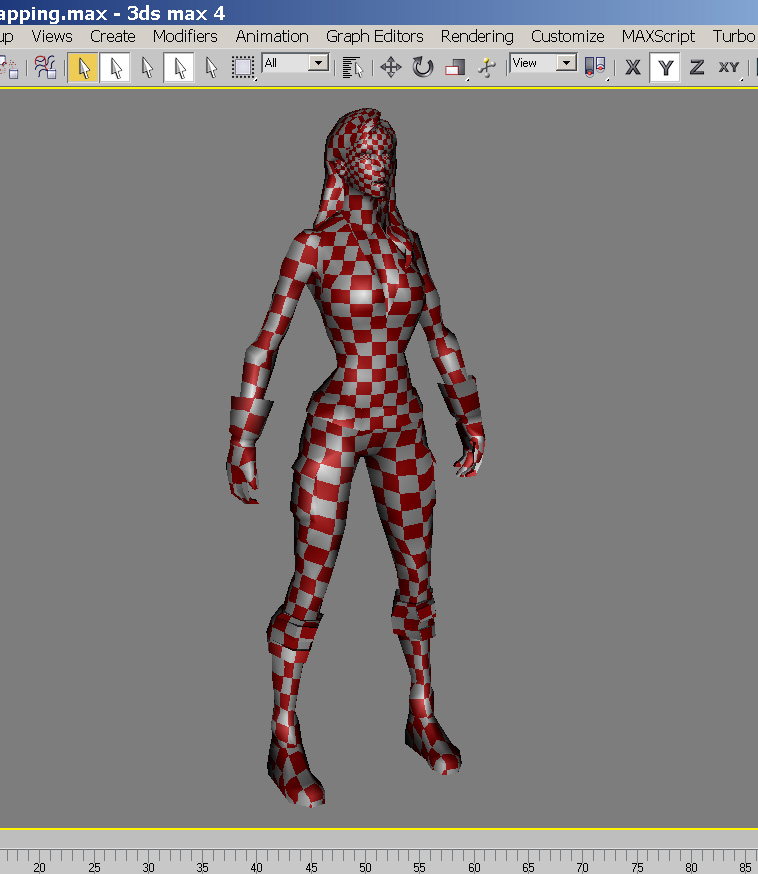This screenshot has height=874, width=758.
Task: Click frame 50 on the timeline ruler
Action: click(x=365, y=859)
